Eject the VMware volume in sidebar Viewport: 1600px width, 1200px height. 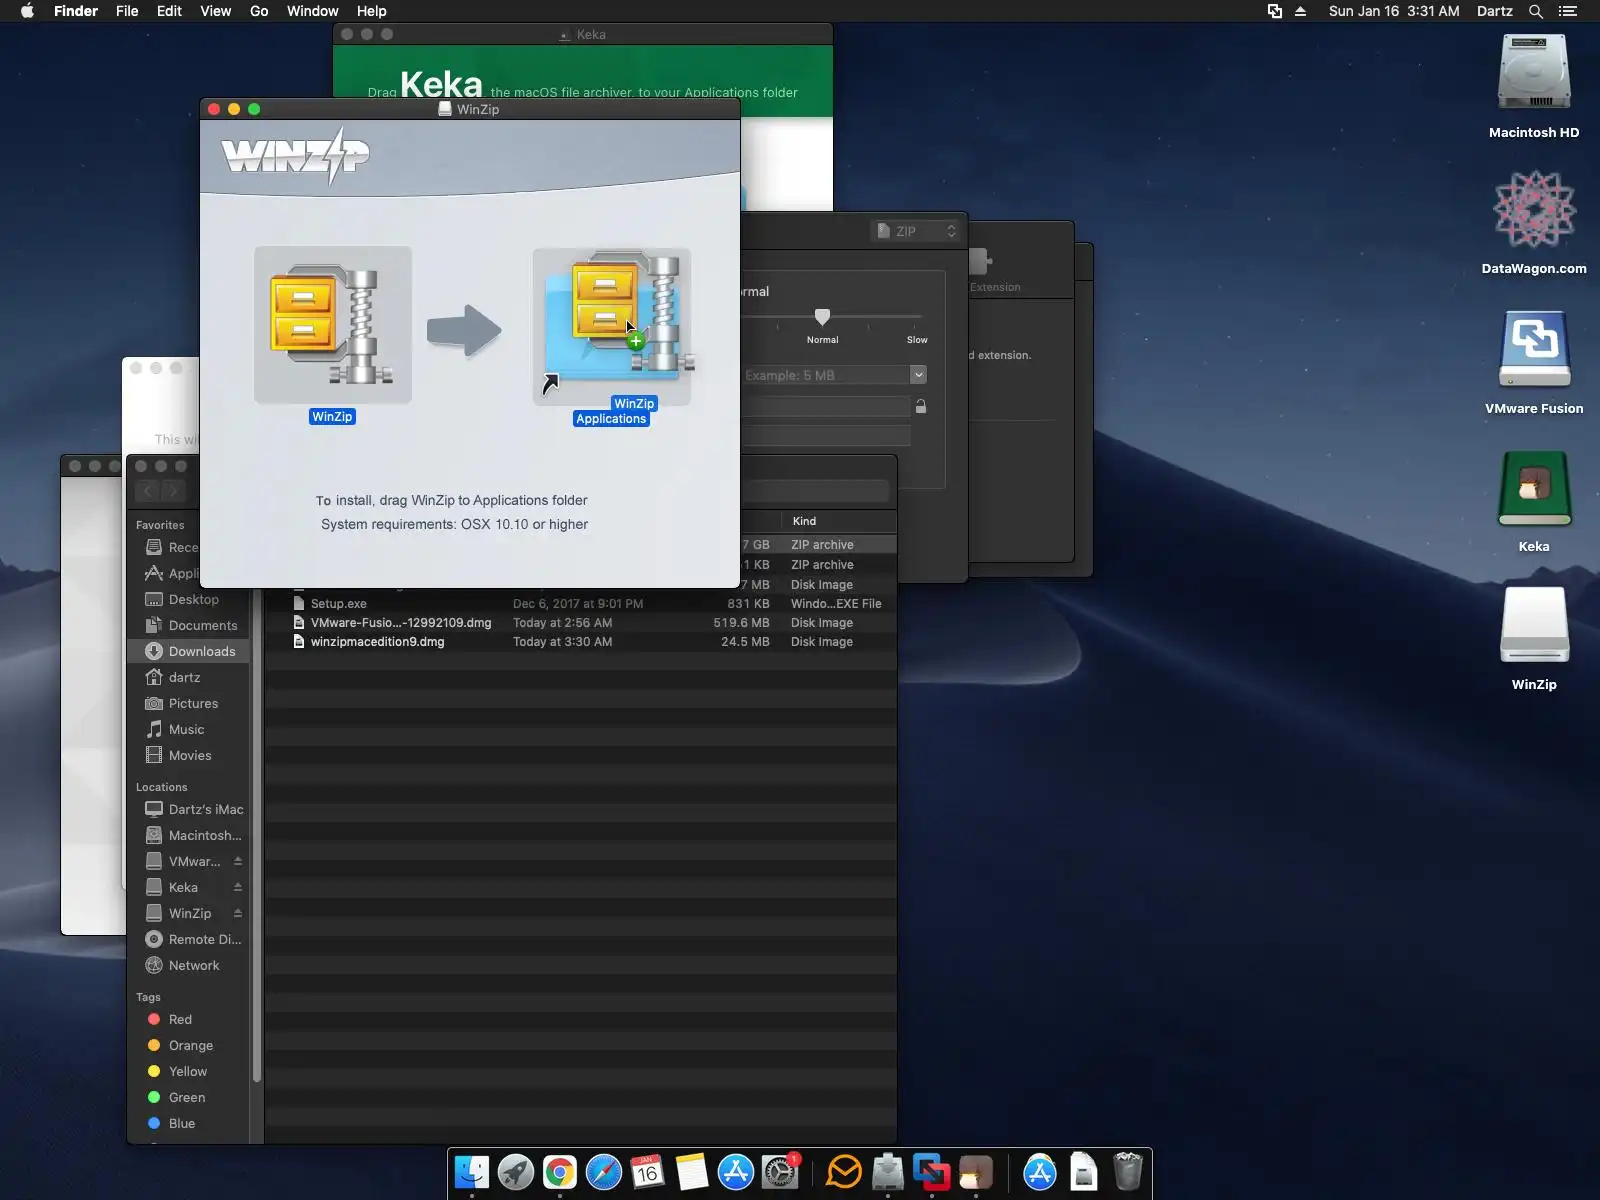point(238,861)
